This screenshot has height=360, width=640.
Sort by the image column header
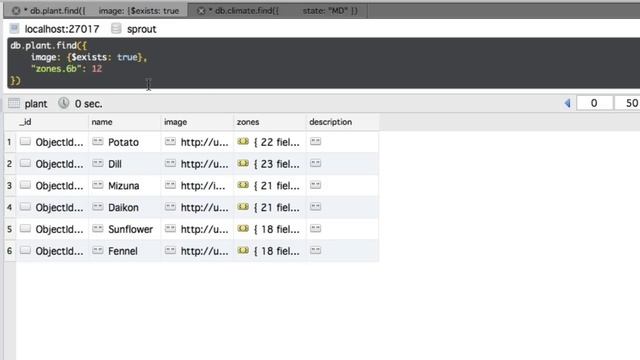pyautogui.click(x=197, y=122)
